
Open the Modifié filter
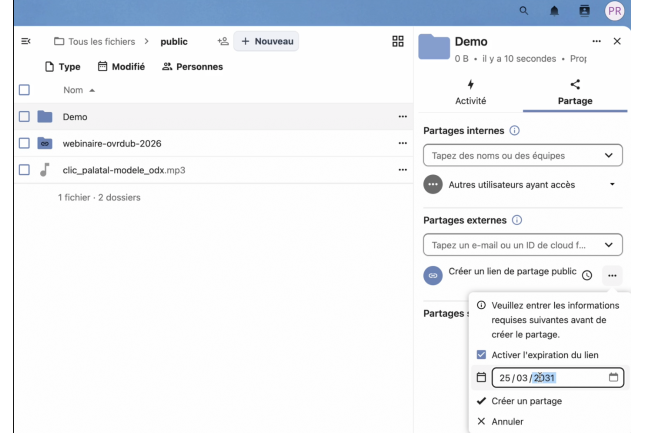point(121,67)
